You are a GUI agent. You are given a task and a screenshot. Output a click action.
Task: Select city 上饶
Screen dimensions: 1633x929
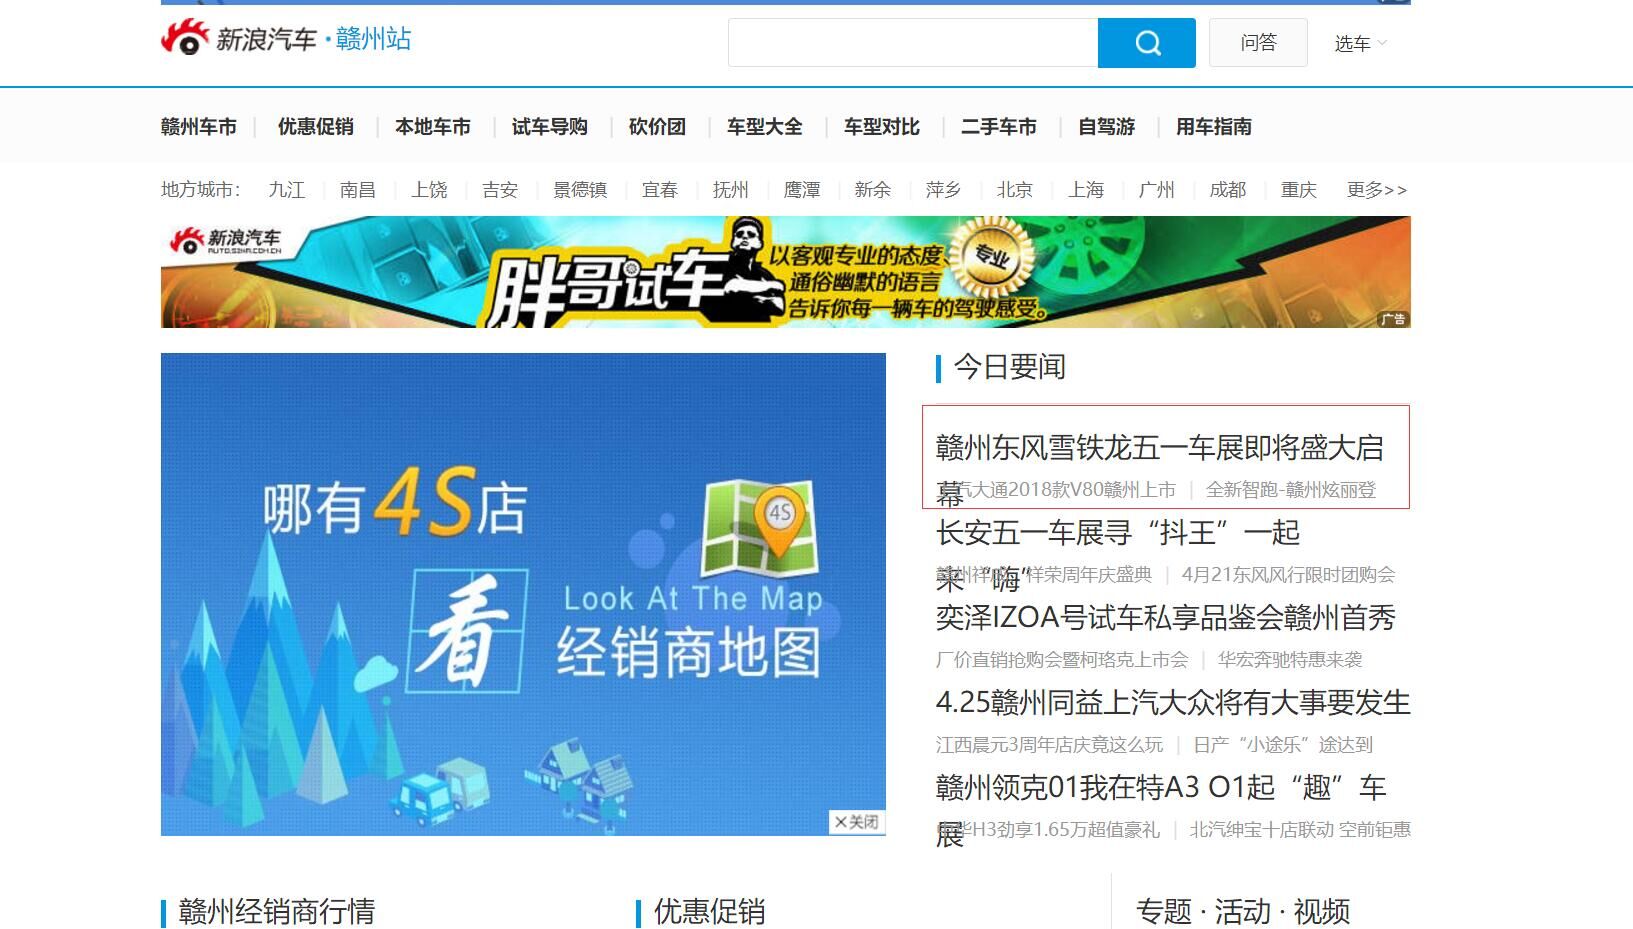pyautogui.click(x=429, y=190)
